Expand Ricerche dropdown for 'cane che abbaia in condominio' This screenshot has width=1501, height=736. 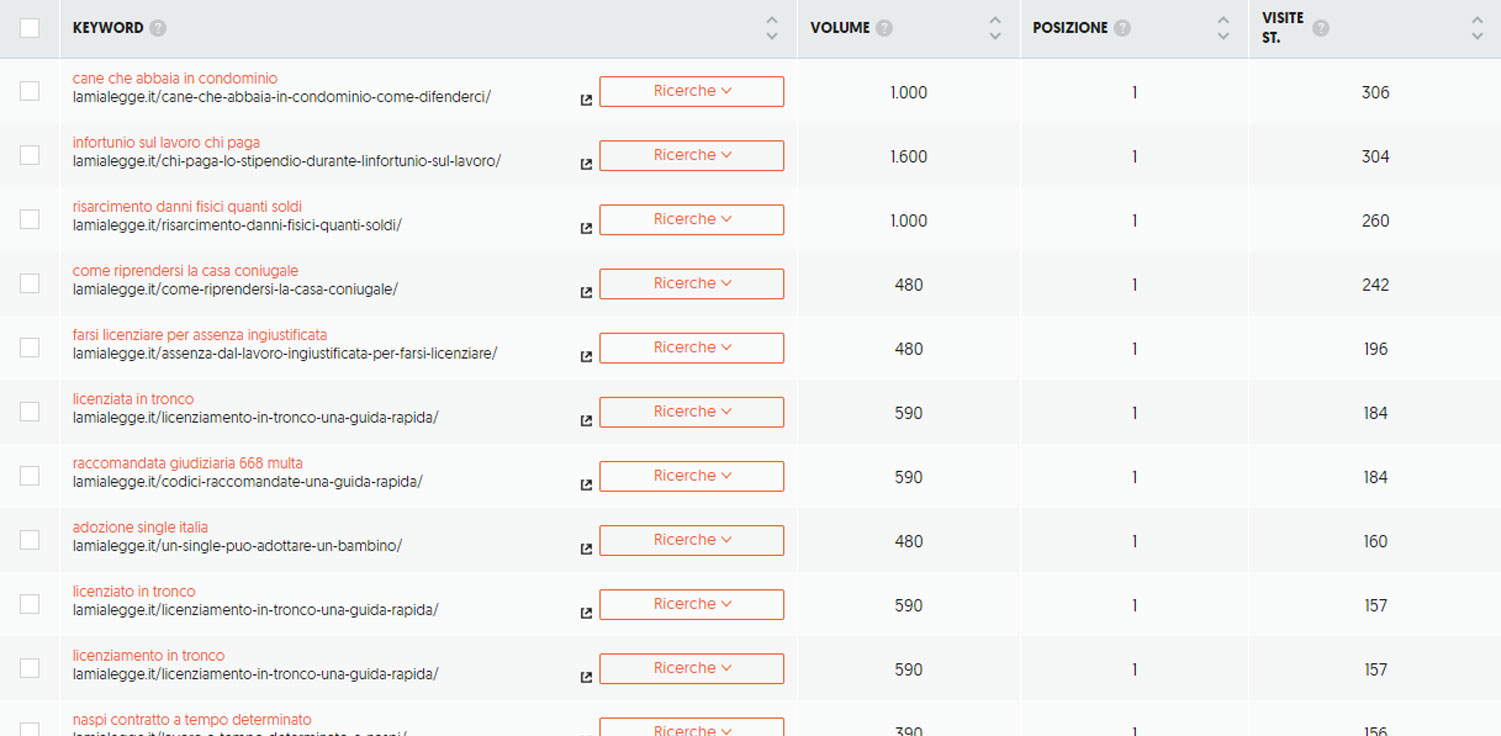[691, 91]
